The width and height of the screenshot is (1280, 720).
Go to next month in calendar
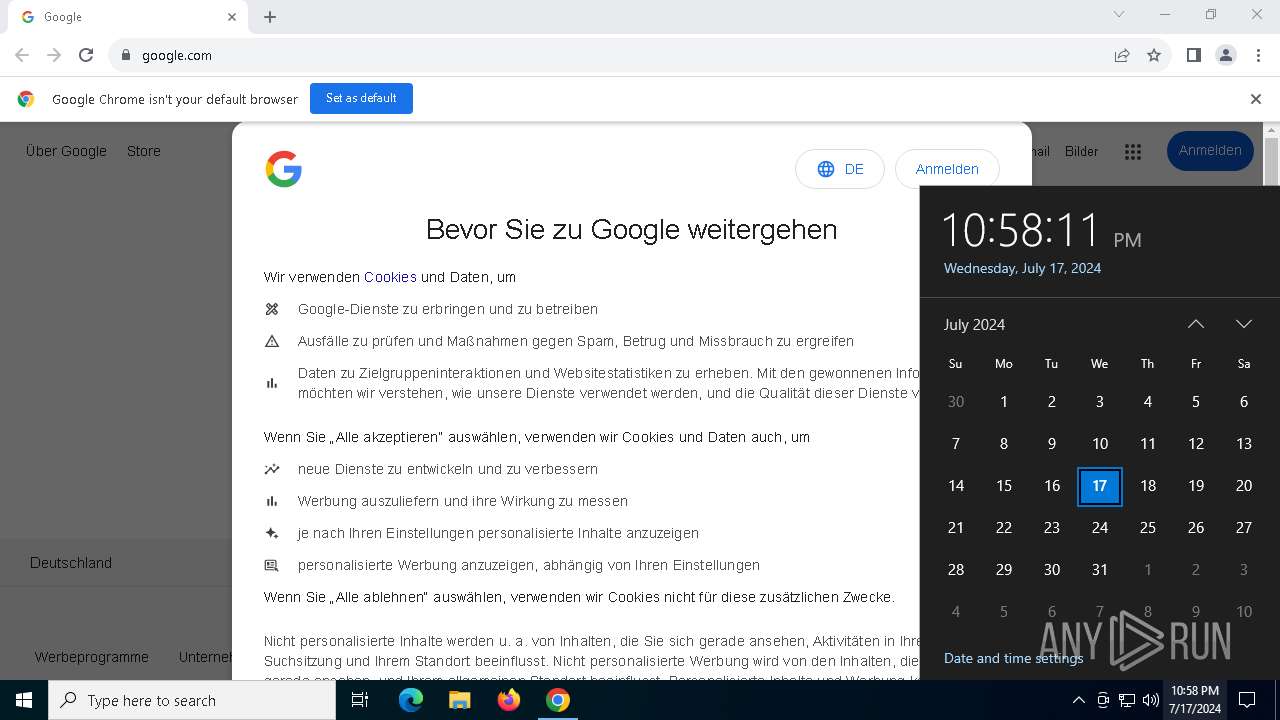(x=1244, y=324)
